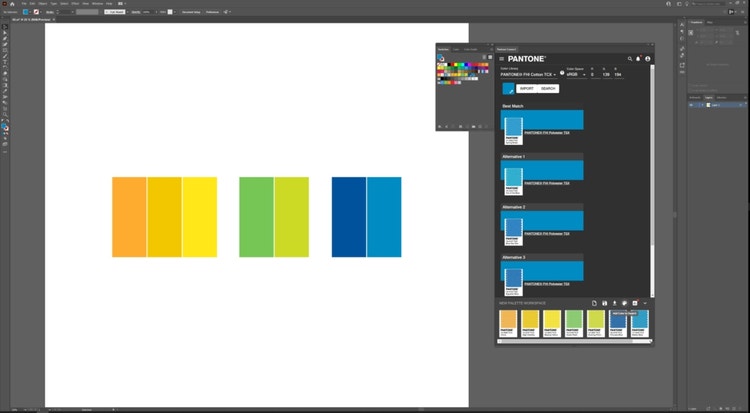The width and height of the screenshot is (750, 413).
Task: Switch Swatches panel to thumbnail view
Action: pos(490,57)
